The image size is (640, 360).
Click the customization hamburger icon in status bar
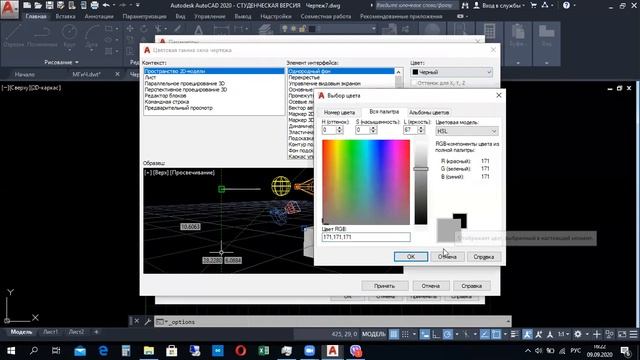[x=633, y=334]
